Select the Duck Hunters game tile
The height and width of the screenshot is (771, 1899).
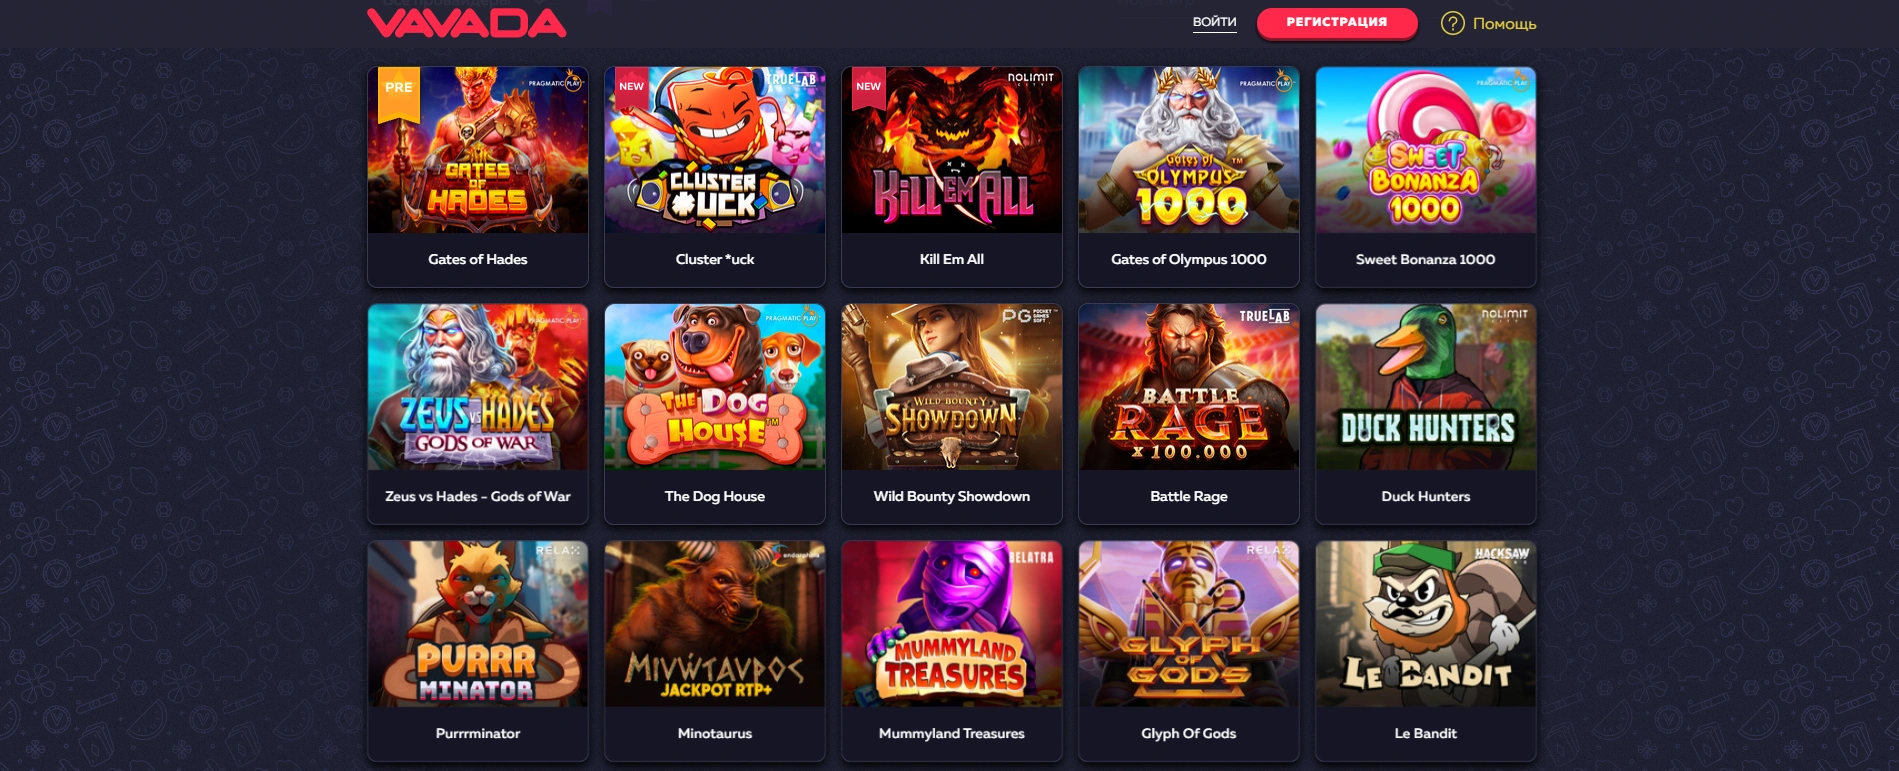pyautogui.click(x=1426, y=414)
